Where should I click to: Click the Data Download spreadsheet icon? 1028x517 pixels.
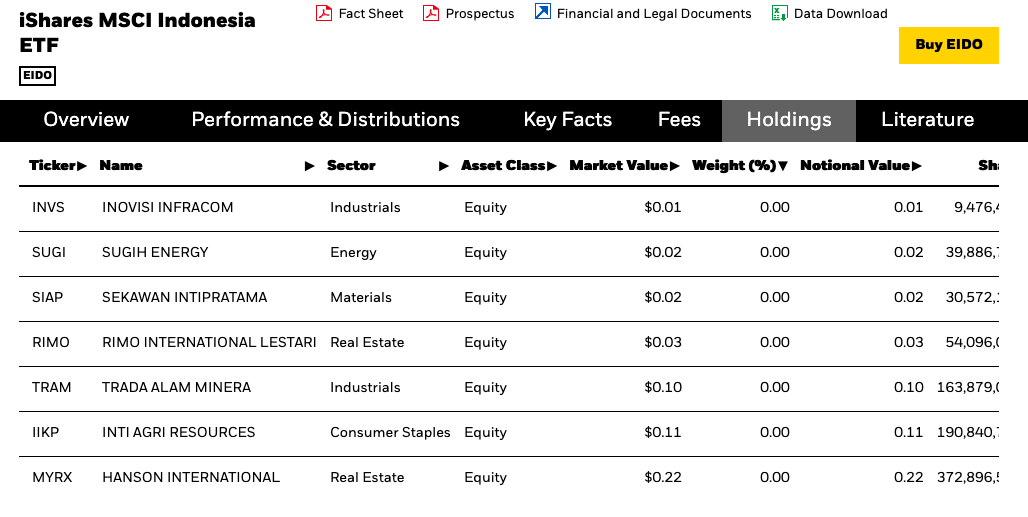tap(779, 13)
